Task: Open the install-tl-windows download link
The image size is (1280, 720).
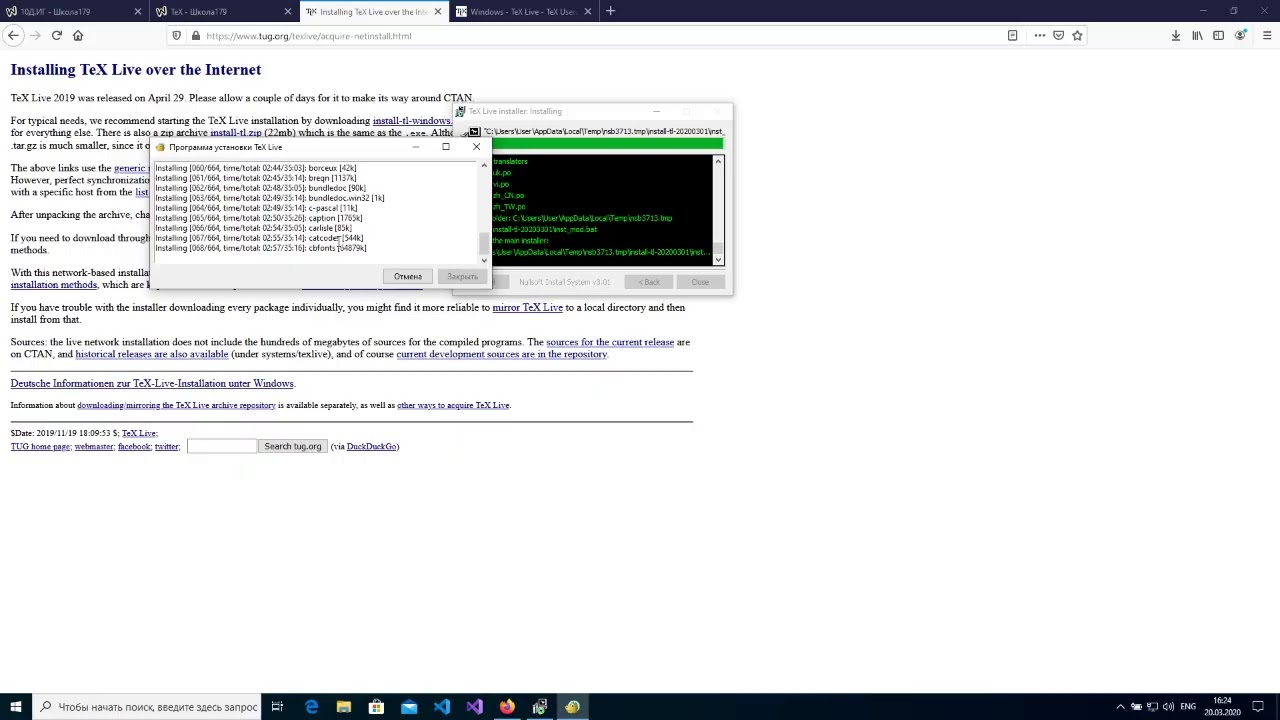Action: [412, 121]
